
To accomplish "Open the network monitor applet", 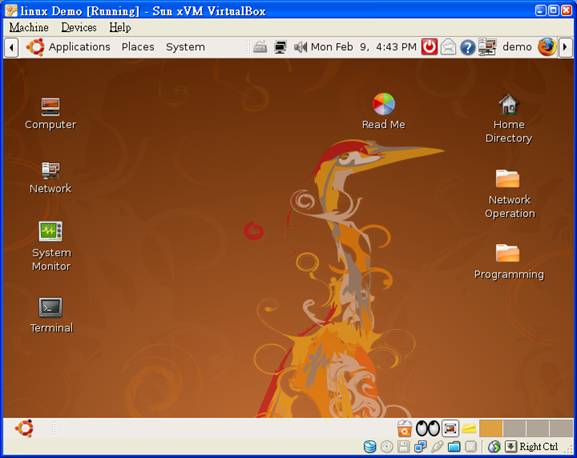I will tap(280, 47).
